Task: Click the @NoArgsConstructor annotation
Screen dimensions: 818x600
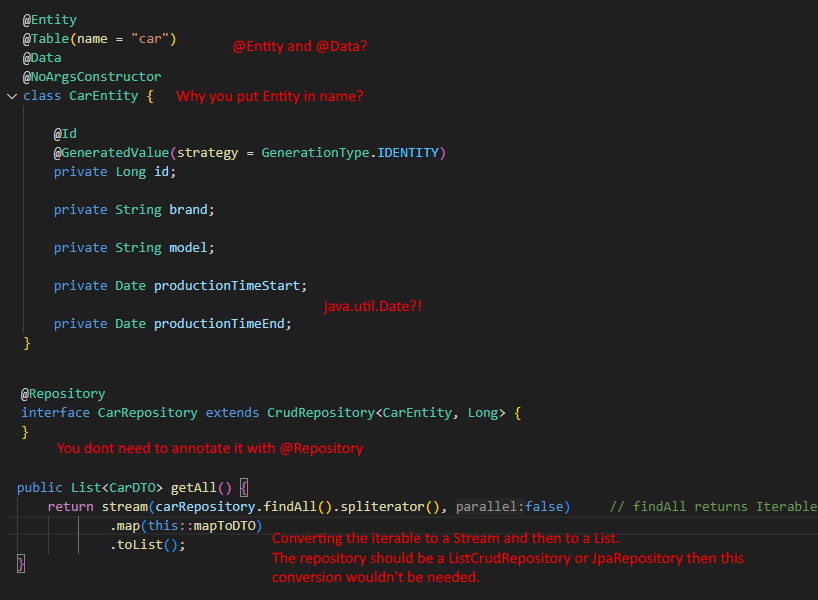Action: (92, 77)
